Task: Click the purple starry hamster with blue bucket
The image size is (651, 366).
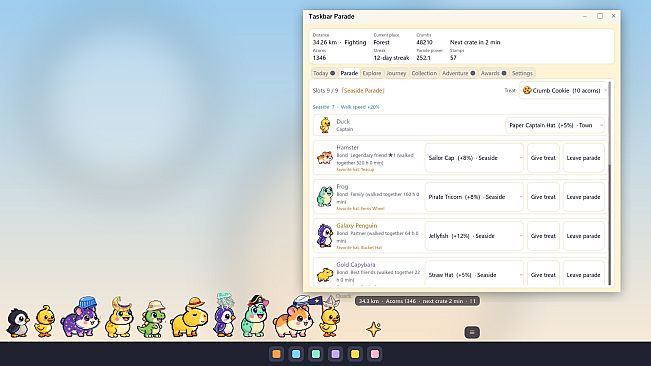Action: (x=81, y=317)
